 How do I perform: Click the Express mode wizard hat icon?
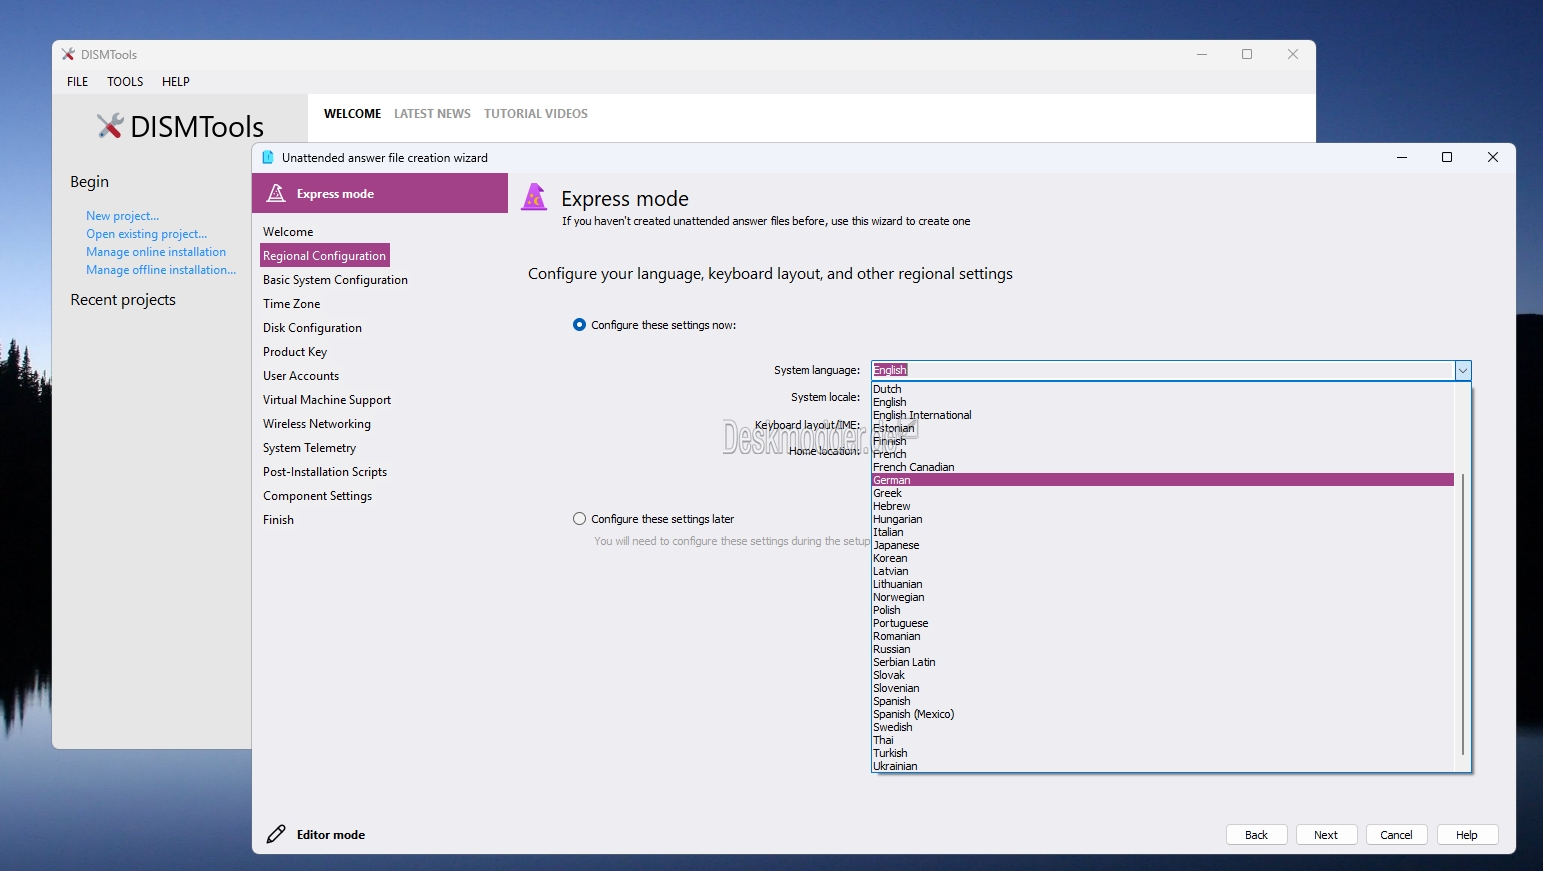(535, 197)
